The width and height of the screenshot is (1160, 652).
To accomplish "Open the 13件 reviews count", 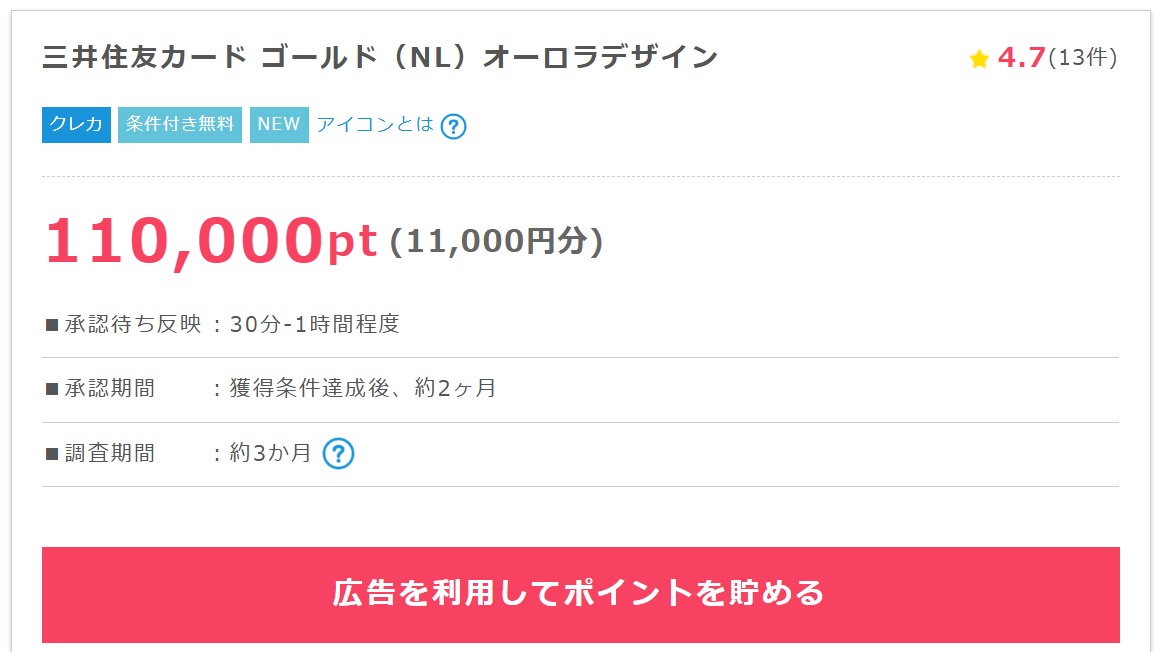I will (x=1083, y=58).
